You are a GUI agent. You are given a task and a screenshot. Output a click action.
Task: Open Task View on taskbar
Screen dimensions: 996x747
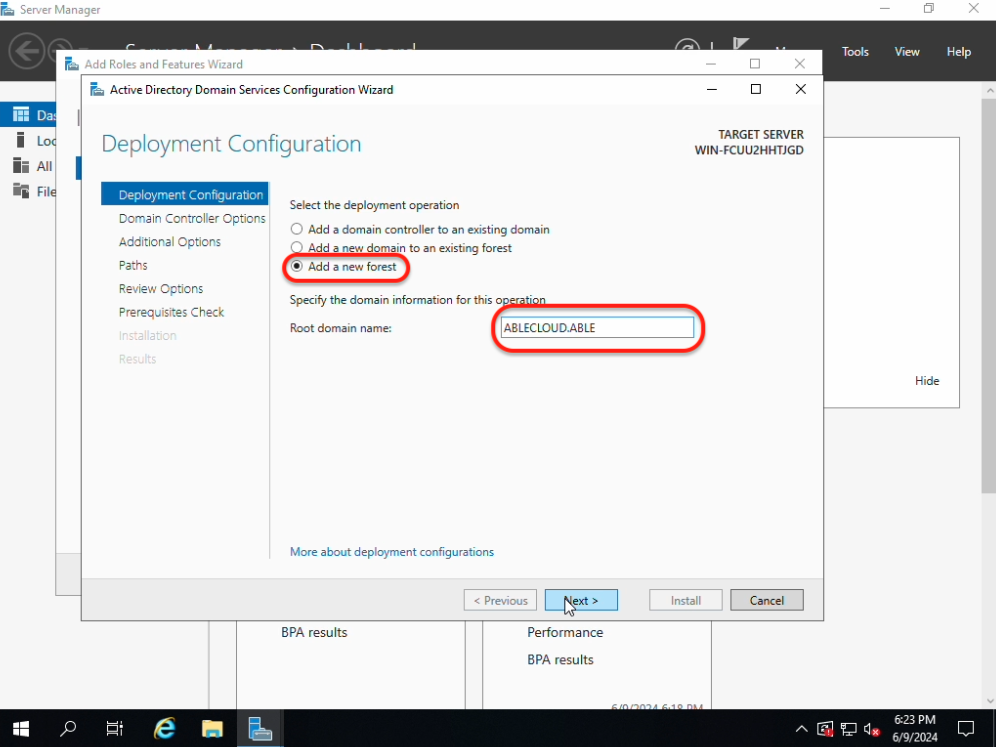pos(115,729)
